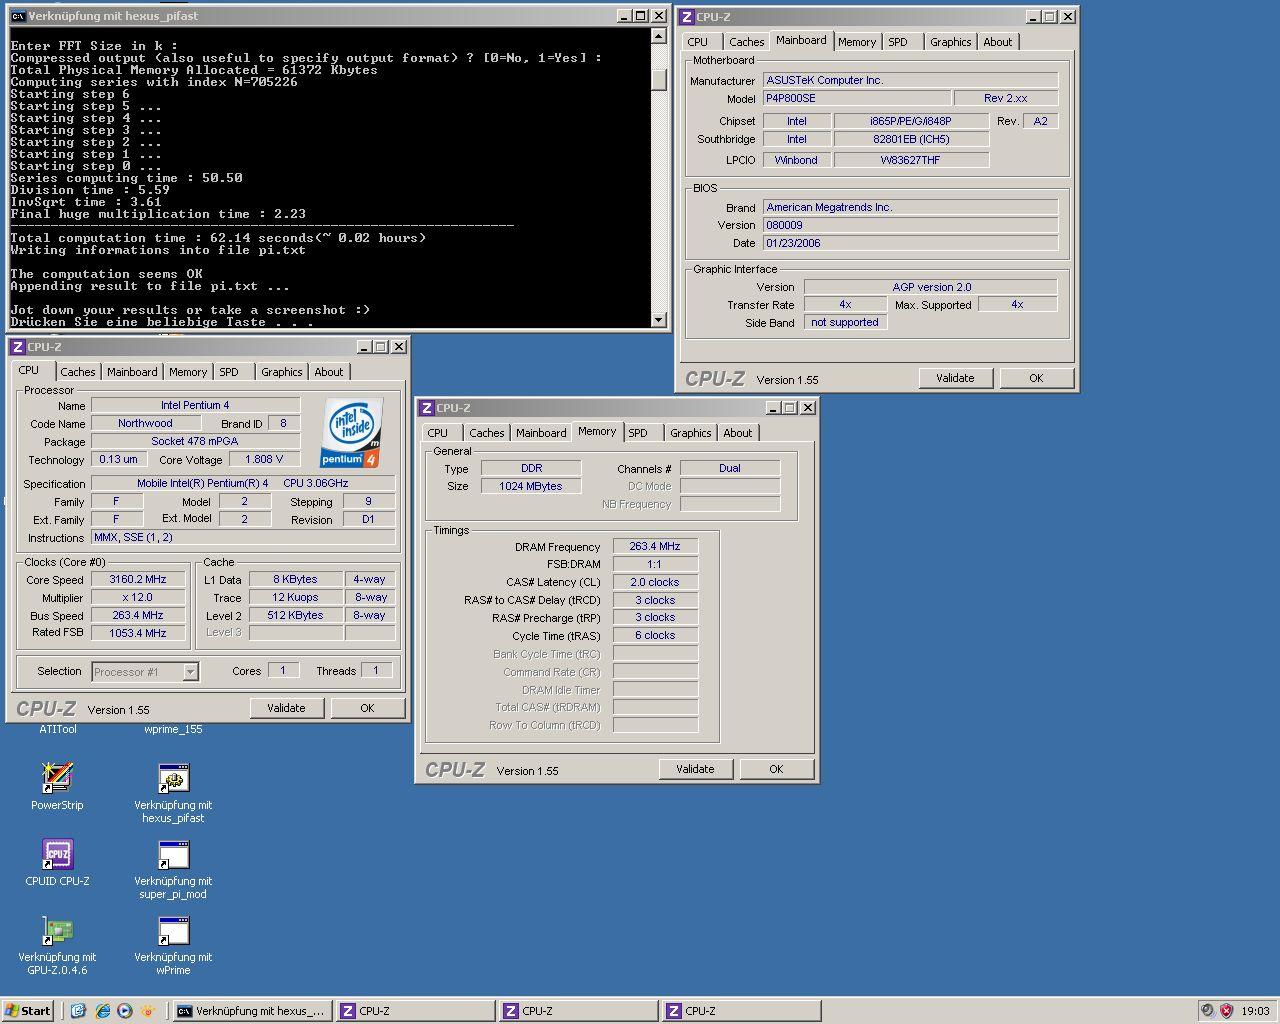Select SPD tab in the Memory CPU-Z window
Screen dimensions: 1280x1024
(638, 433)
